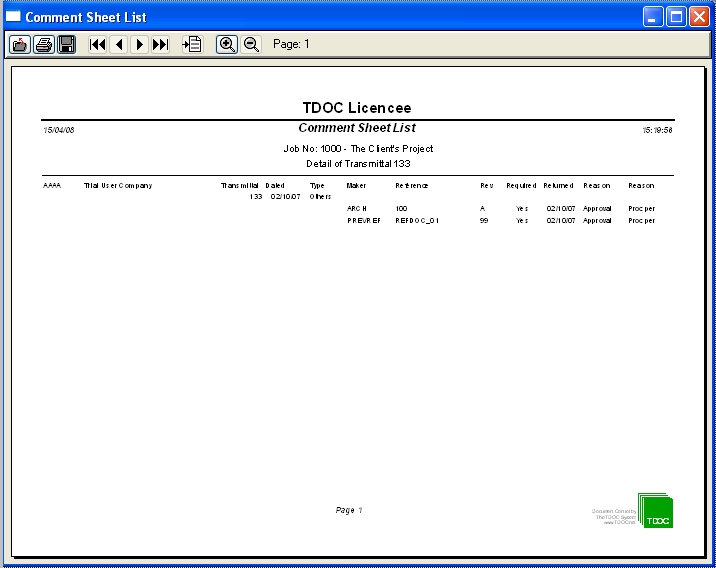
Task: Click transmittal number 133 in the row
Action: click(256, 196)
